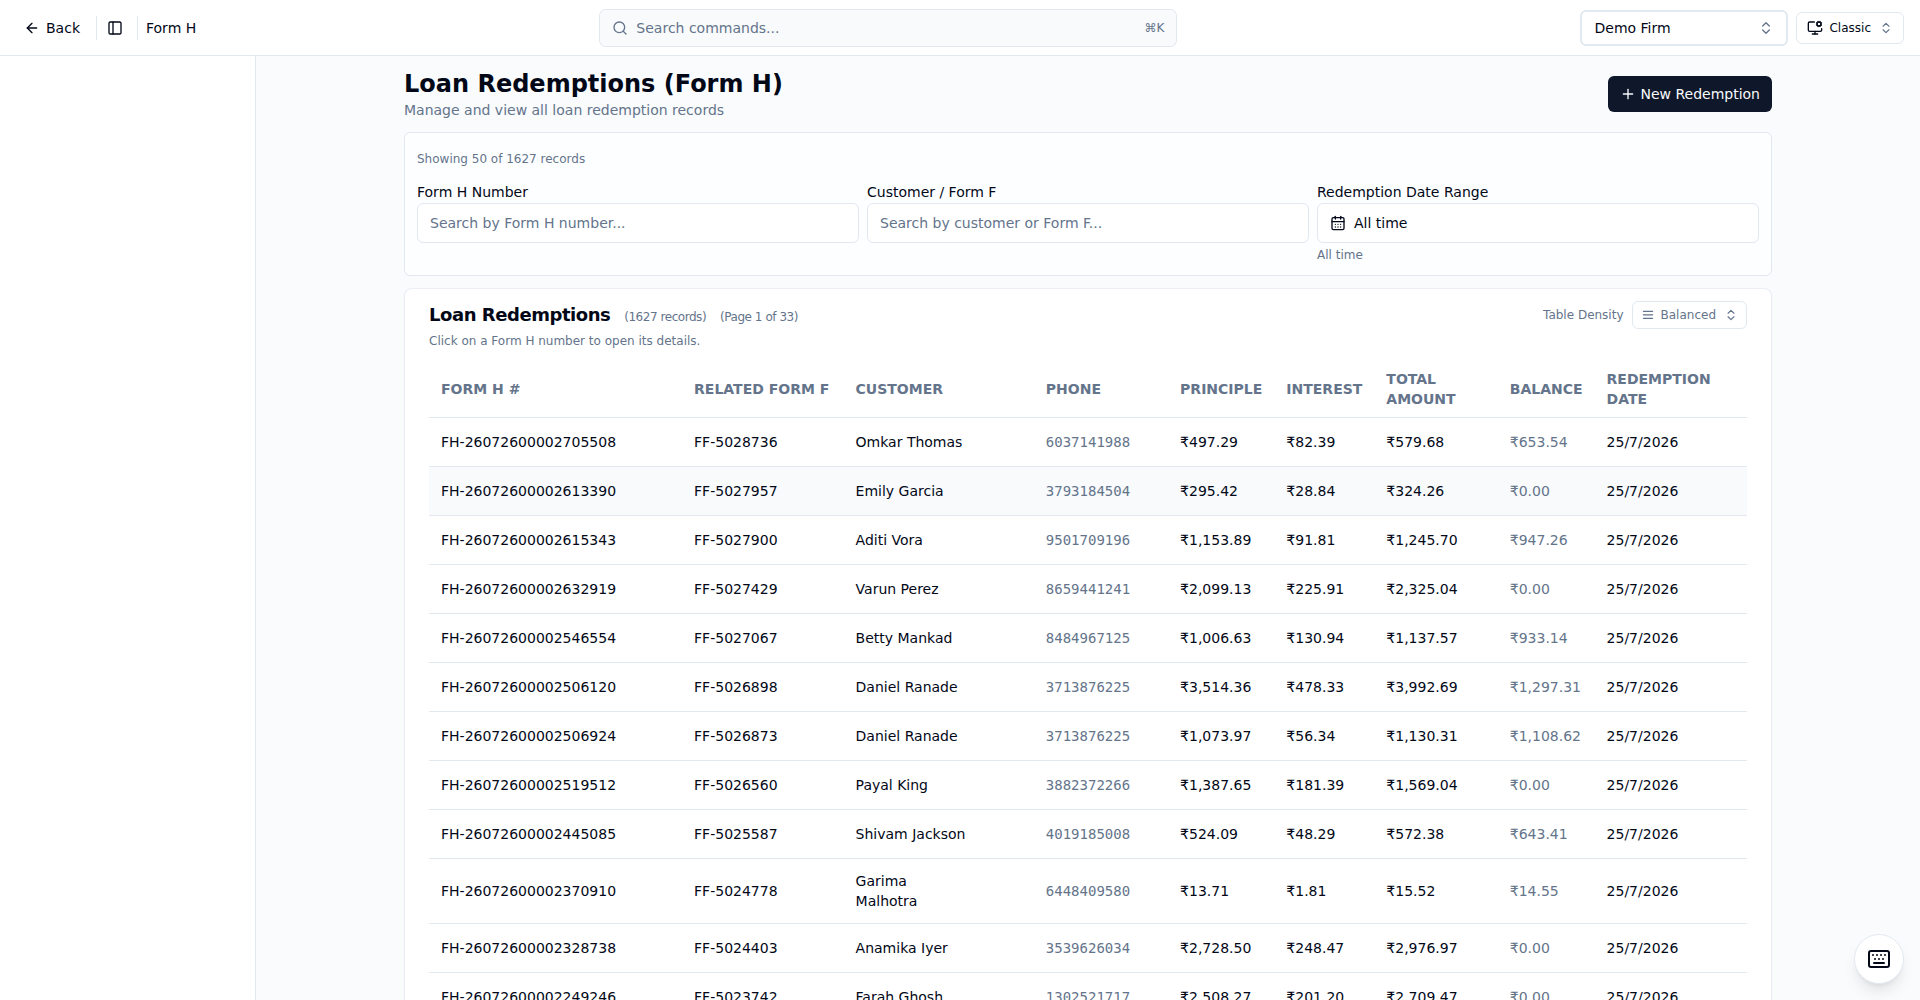The height and width of the screenshot is (1000, 1920).
Task: Click the CUSTOMER column header
Action: pos(899,389)
